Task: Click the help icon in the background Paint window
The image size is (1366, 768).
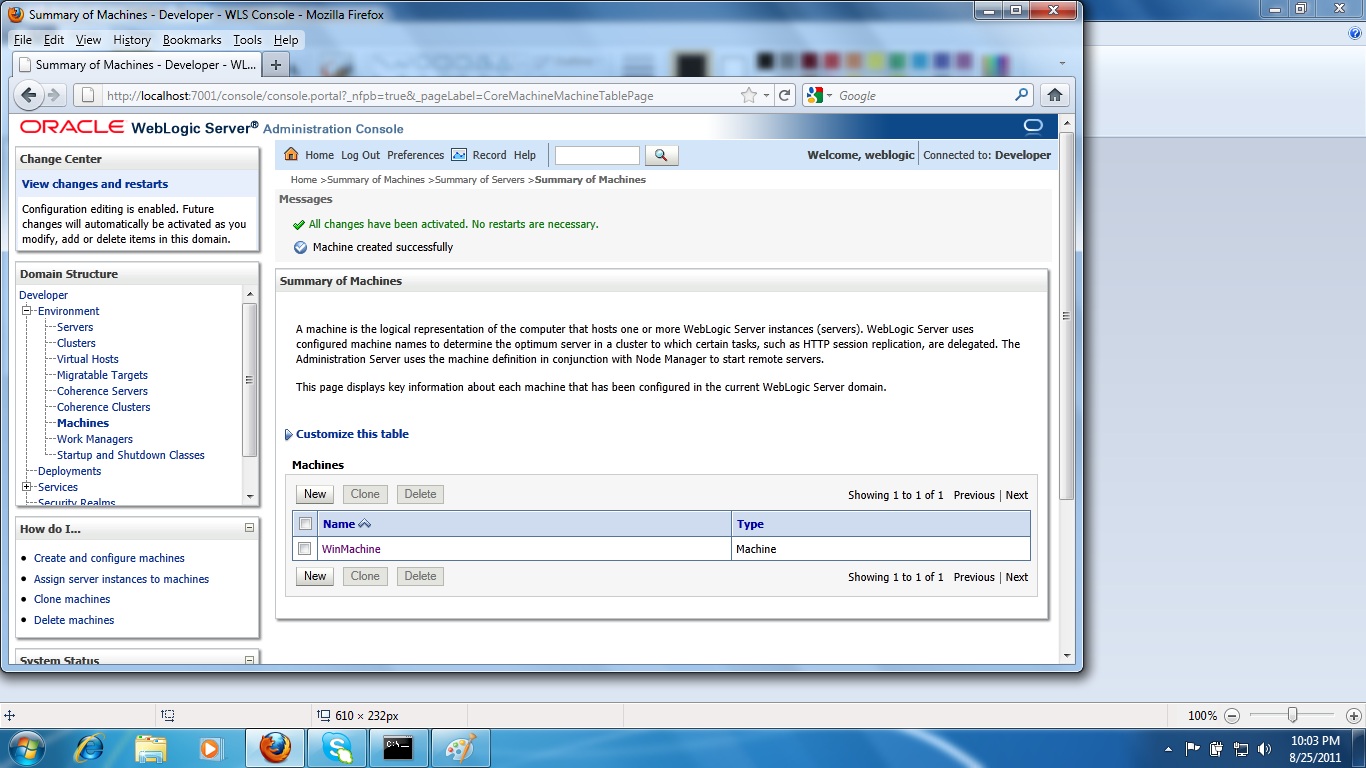Action: coord(1356,33)
